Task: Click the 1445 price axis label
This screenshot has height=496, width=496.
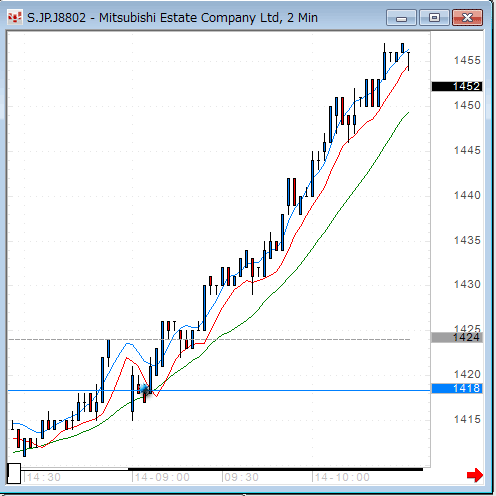Action: coord(467,150)
